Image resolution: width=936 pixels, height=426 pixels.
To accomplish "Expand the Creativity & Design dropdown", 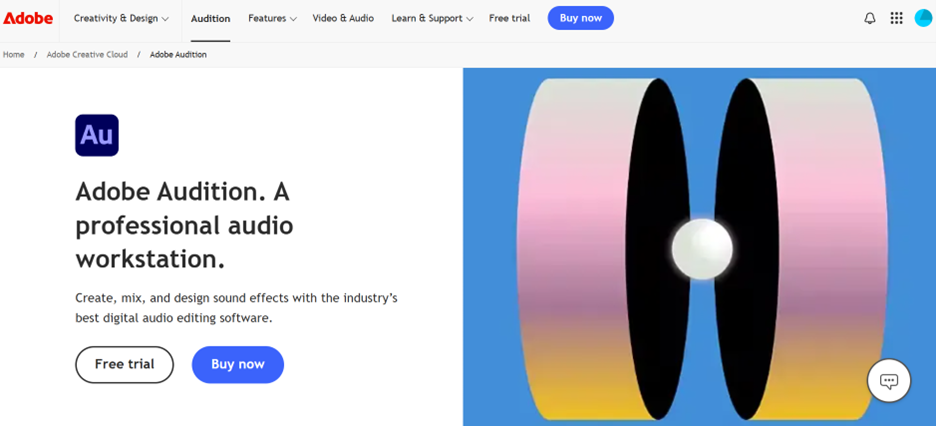I will point(121,18).
